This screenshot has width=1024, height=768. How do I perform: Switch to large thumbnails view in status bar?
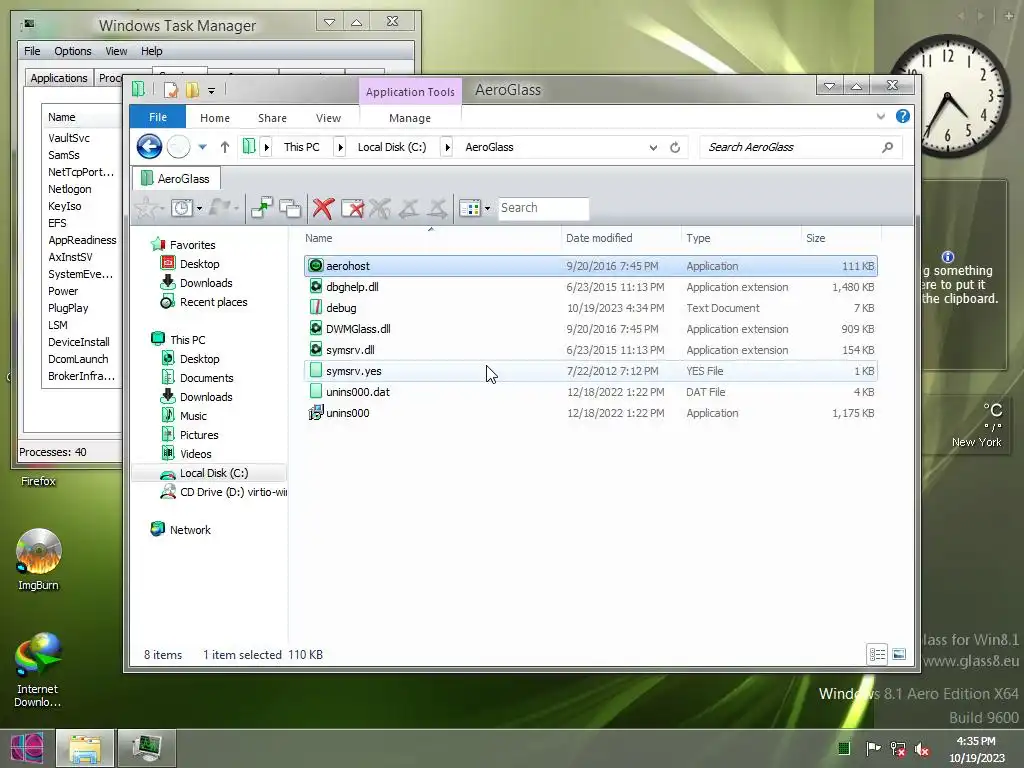click(x=899, y=654)
